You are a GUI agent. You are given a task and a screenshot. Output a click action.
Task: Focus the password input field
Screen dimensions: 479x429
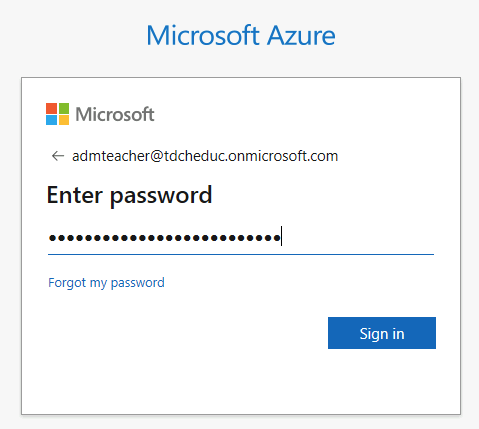241,238
